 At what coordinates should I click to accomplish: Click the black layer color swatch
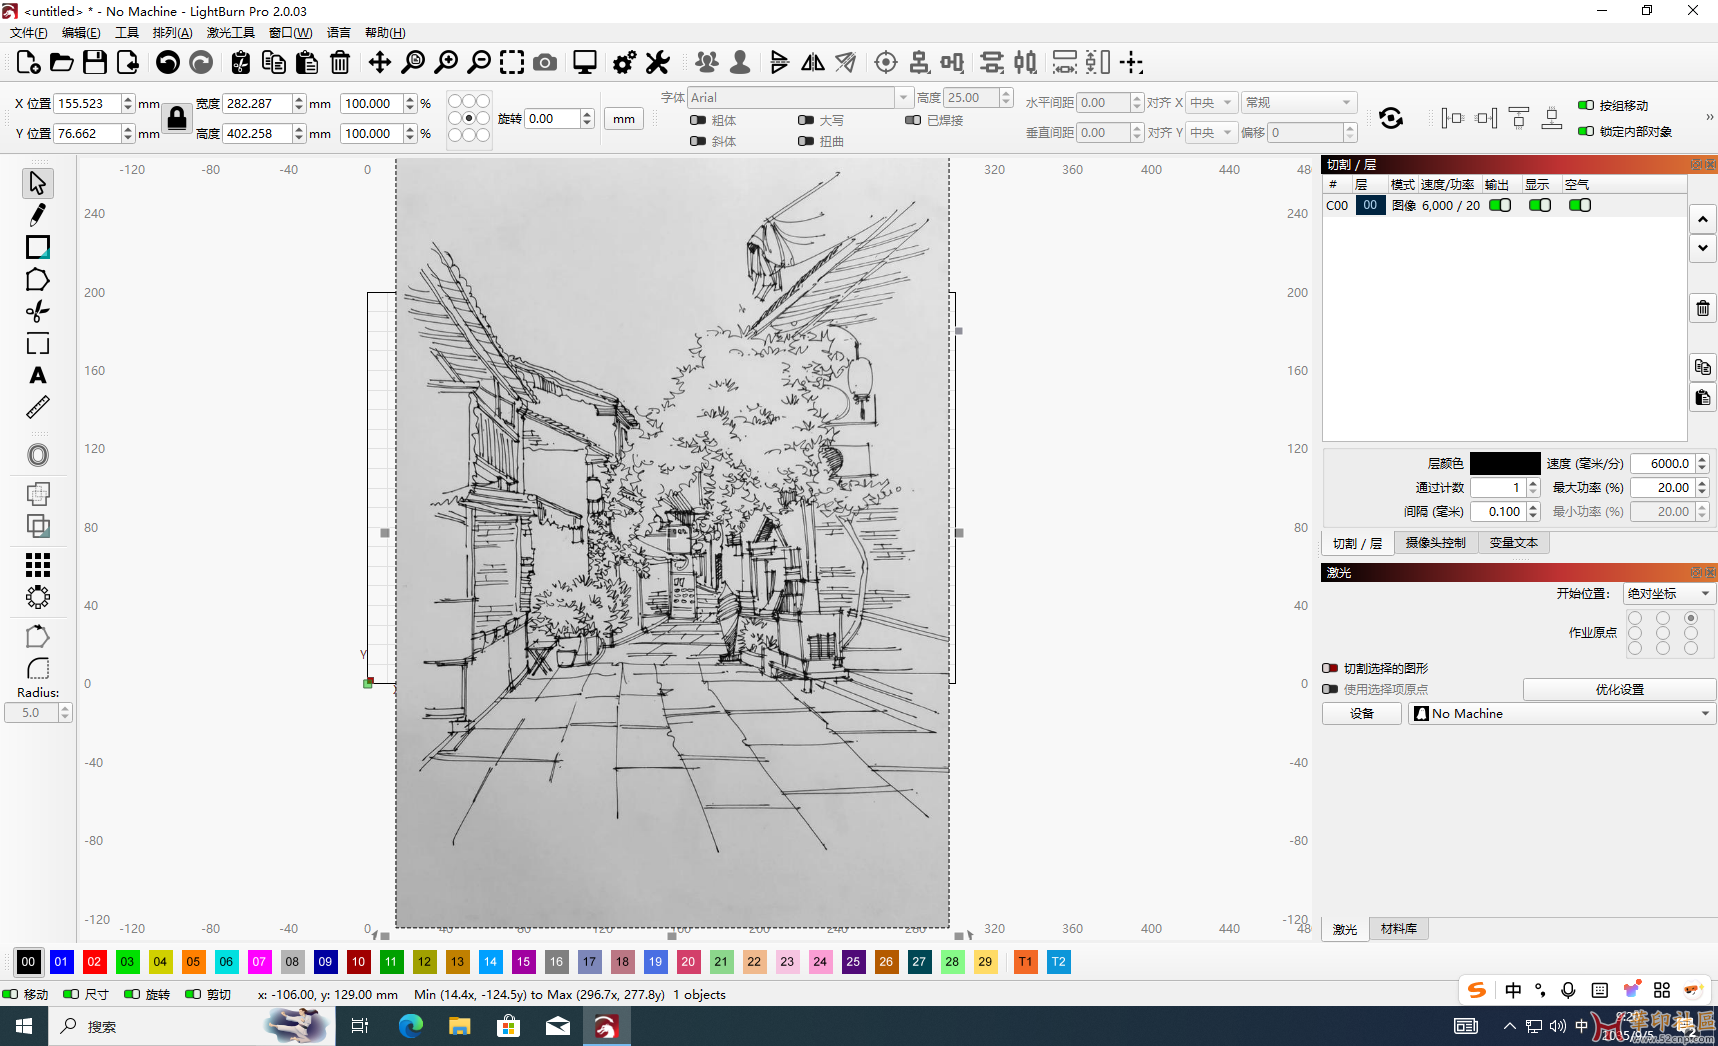(x=1505, y=463)
